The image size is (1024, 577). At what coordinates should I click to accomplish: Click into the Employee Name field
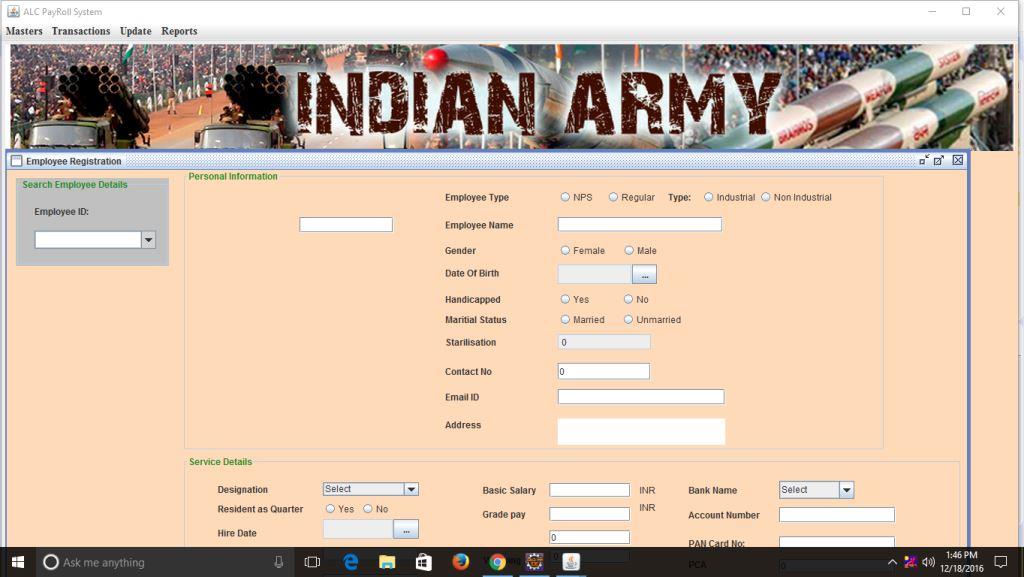point(639,225)
